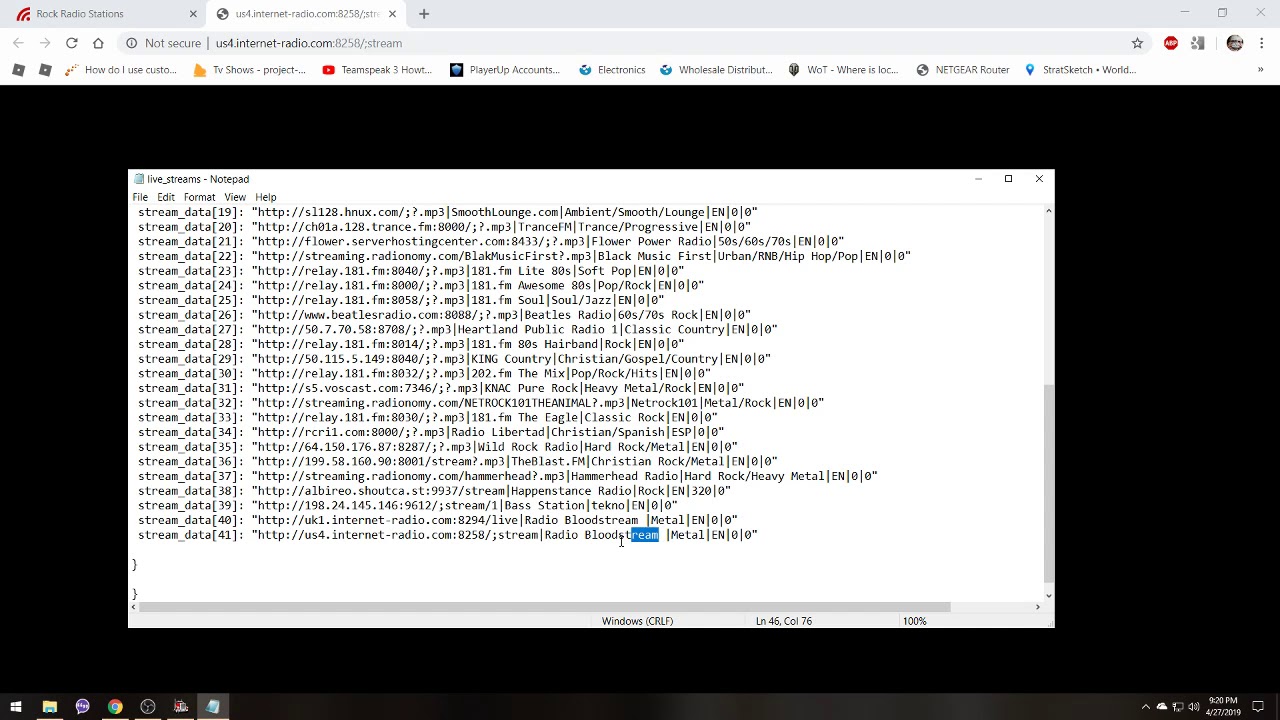Open 'Teamspeak 3 Howt...' bookmark
The image size is (1280, 720).
coord(378,70)
